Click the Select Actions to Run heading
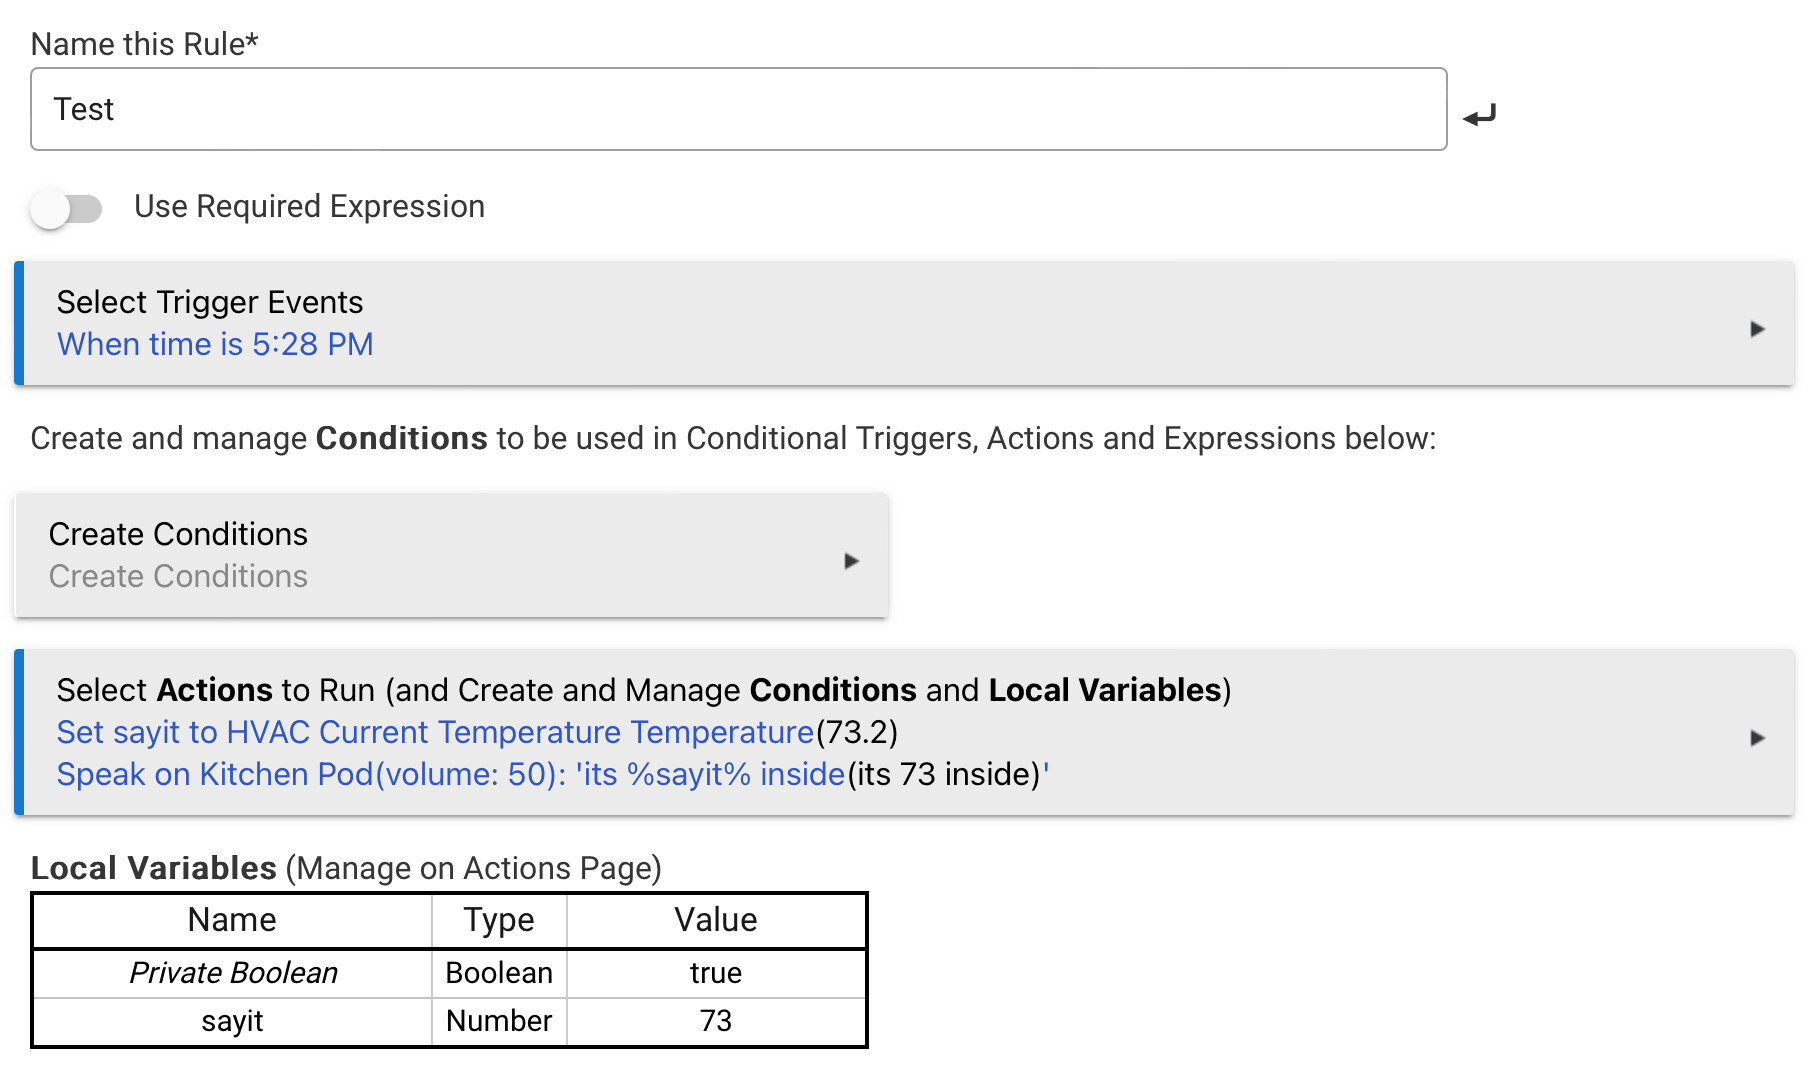The image size is (1813, 1073). tap(642, 690)
